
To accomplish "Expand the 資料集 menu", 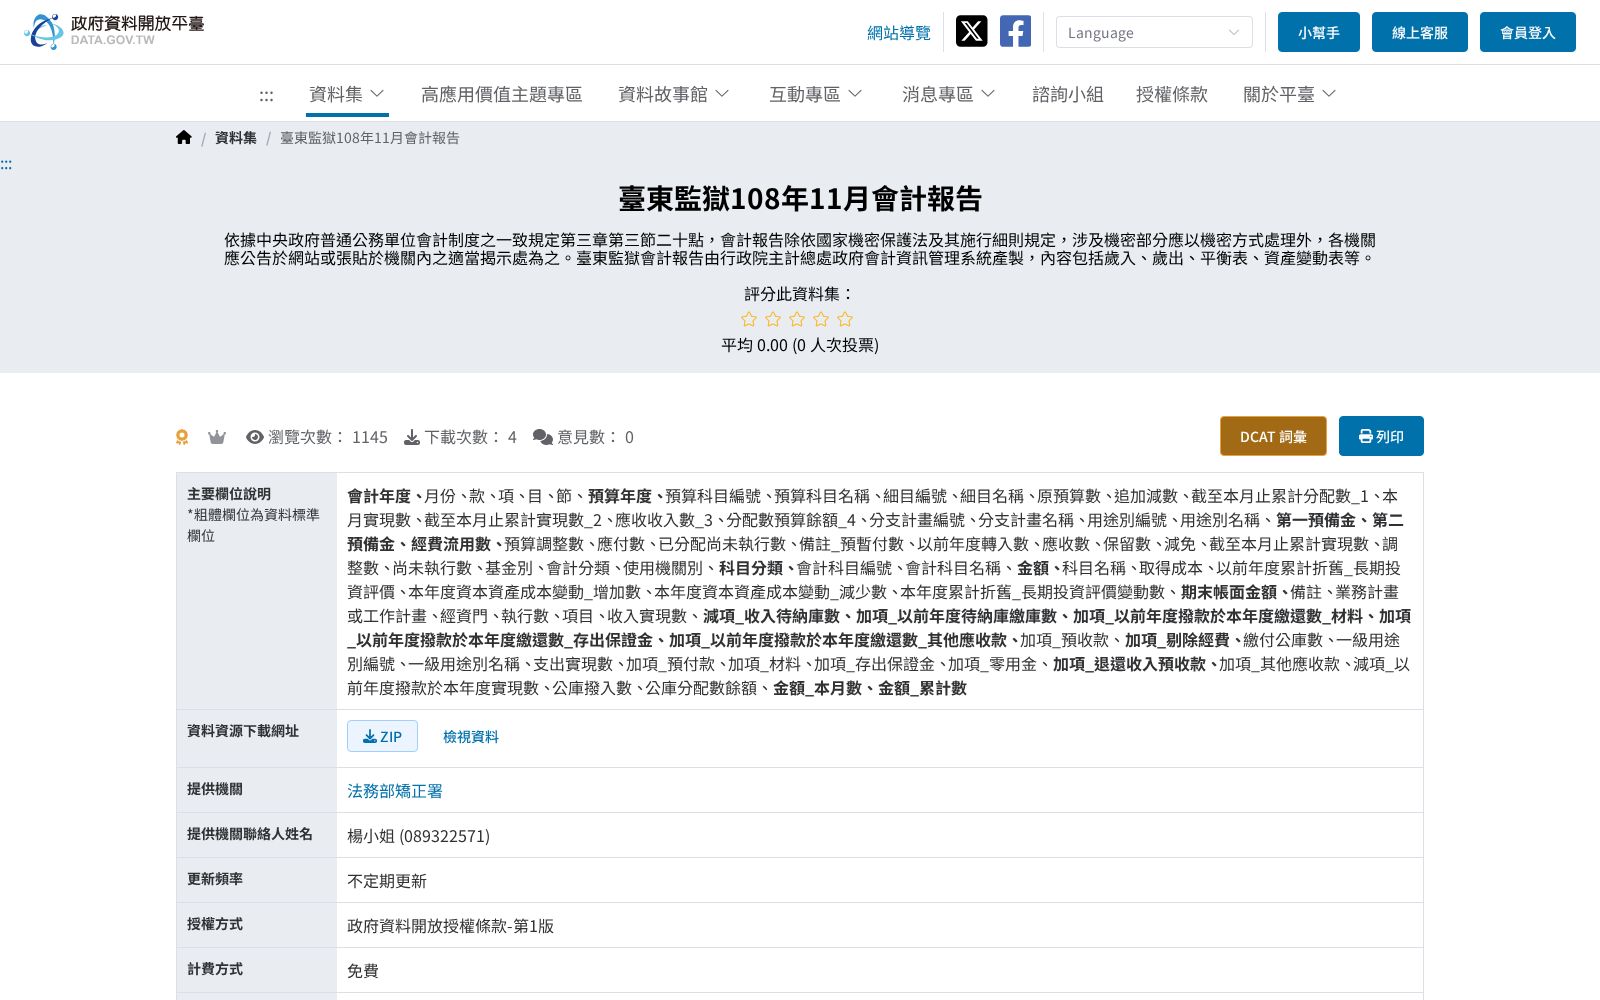I will pos(347,94).
